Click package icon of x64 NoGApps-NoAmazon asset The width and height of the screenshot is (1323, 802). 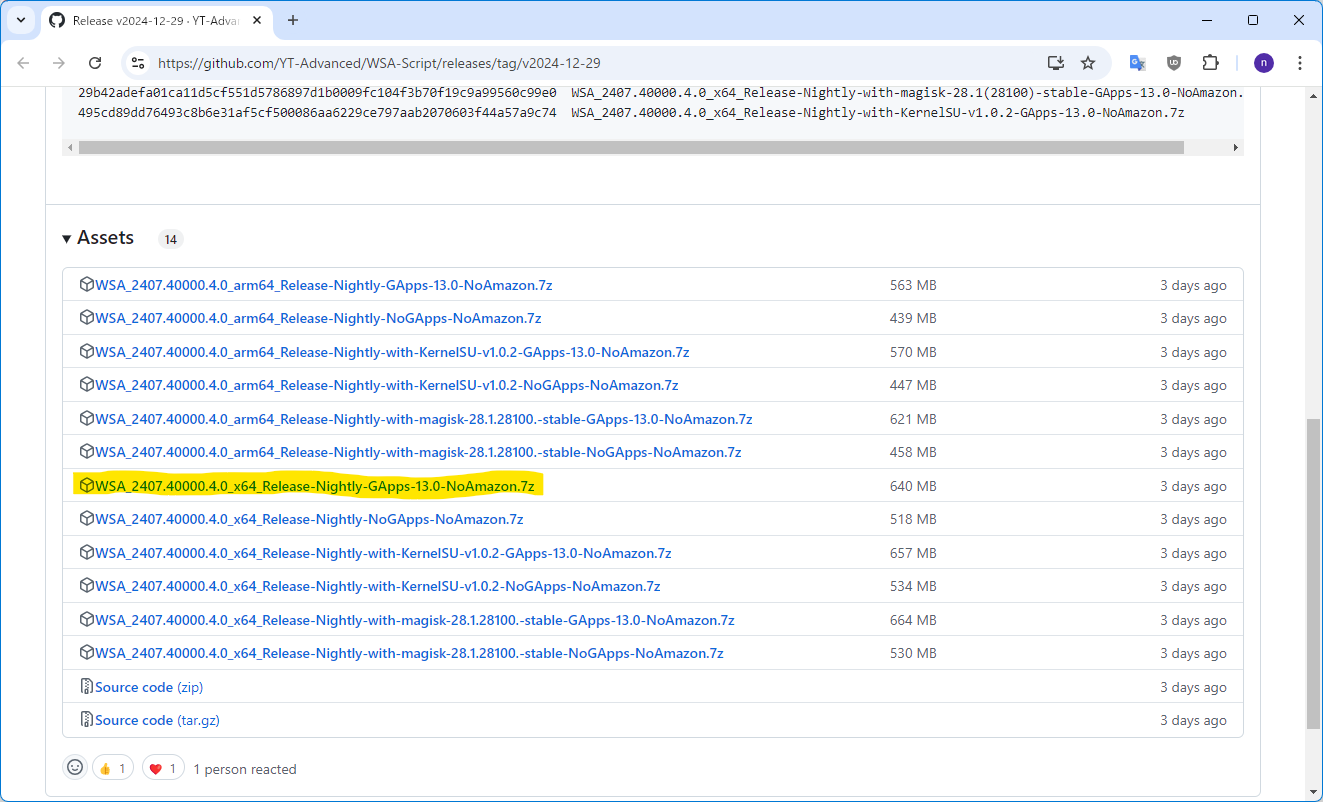click(x=87, y=519)
